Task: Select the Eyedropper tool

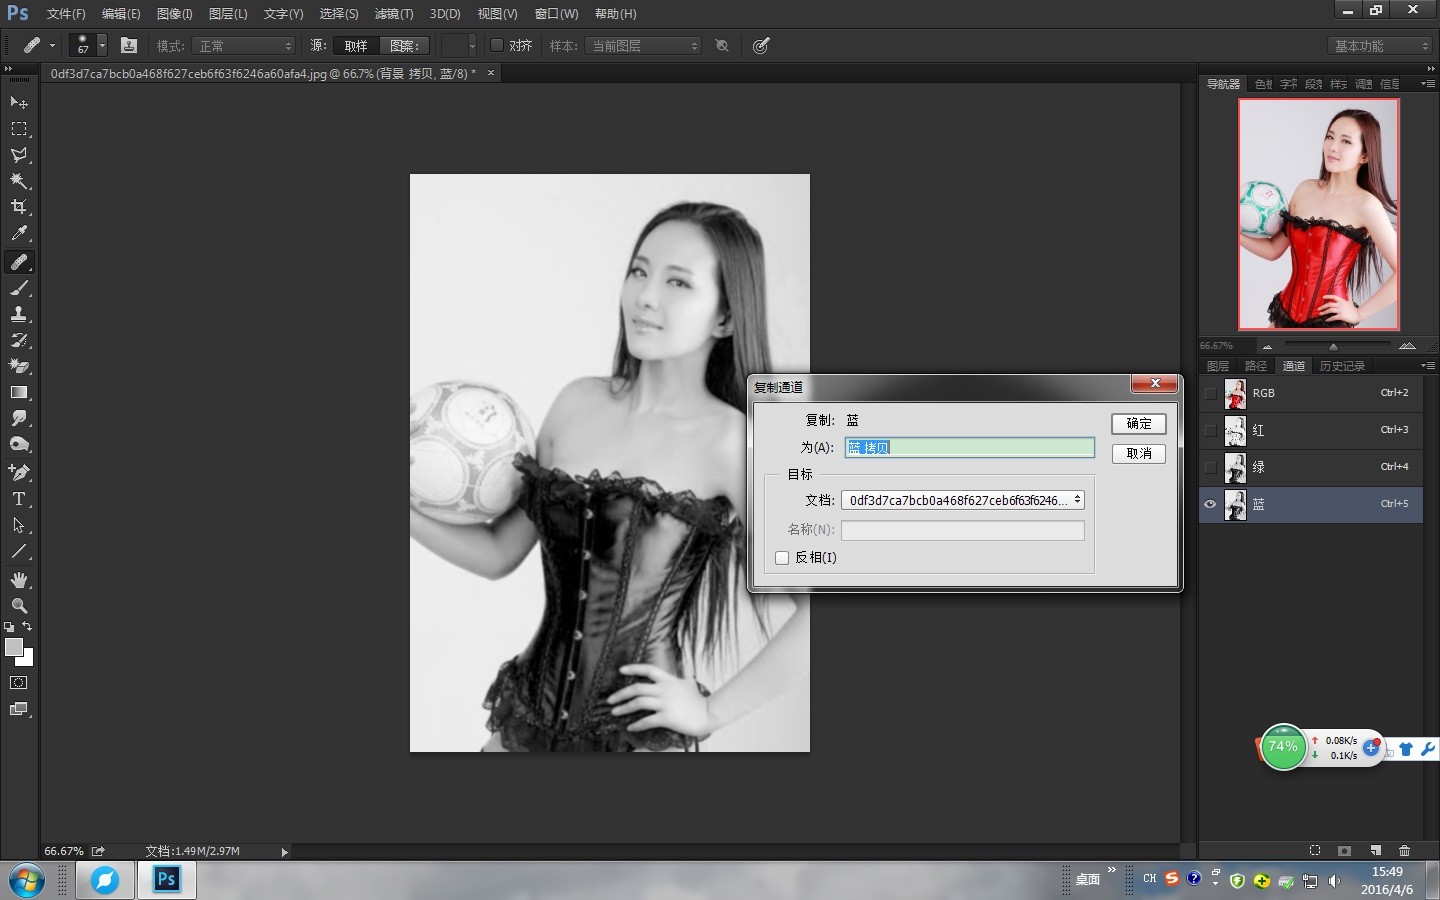Action: (x=19, y=233)
